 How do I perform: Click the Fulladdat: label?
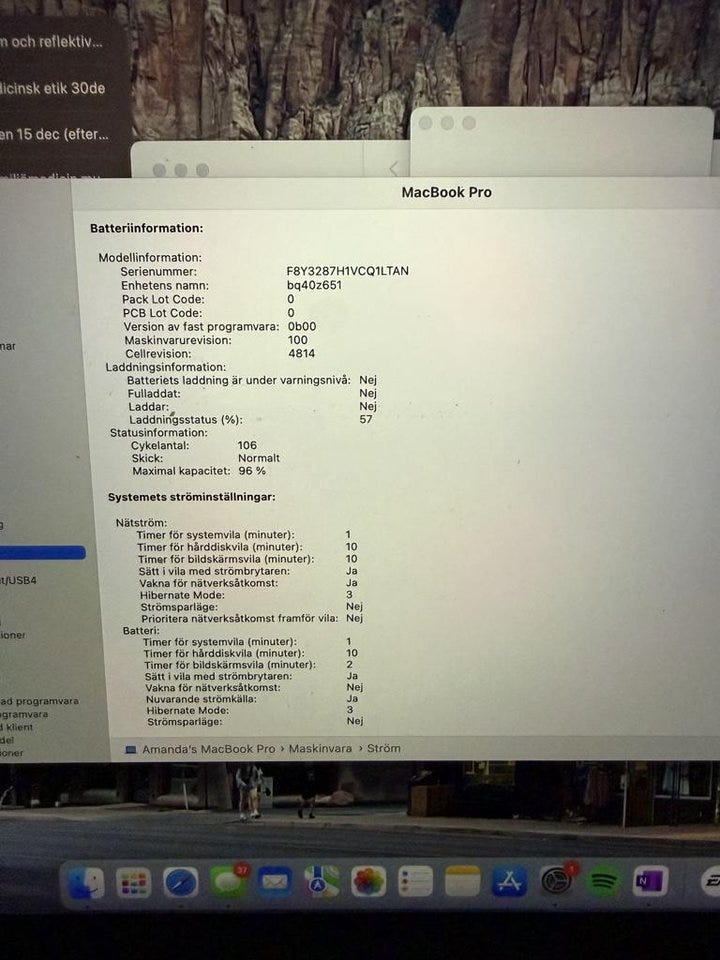154,394
